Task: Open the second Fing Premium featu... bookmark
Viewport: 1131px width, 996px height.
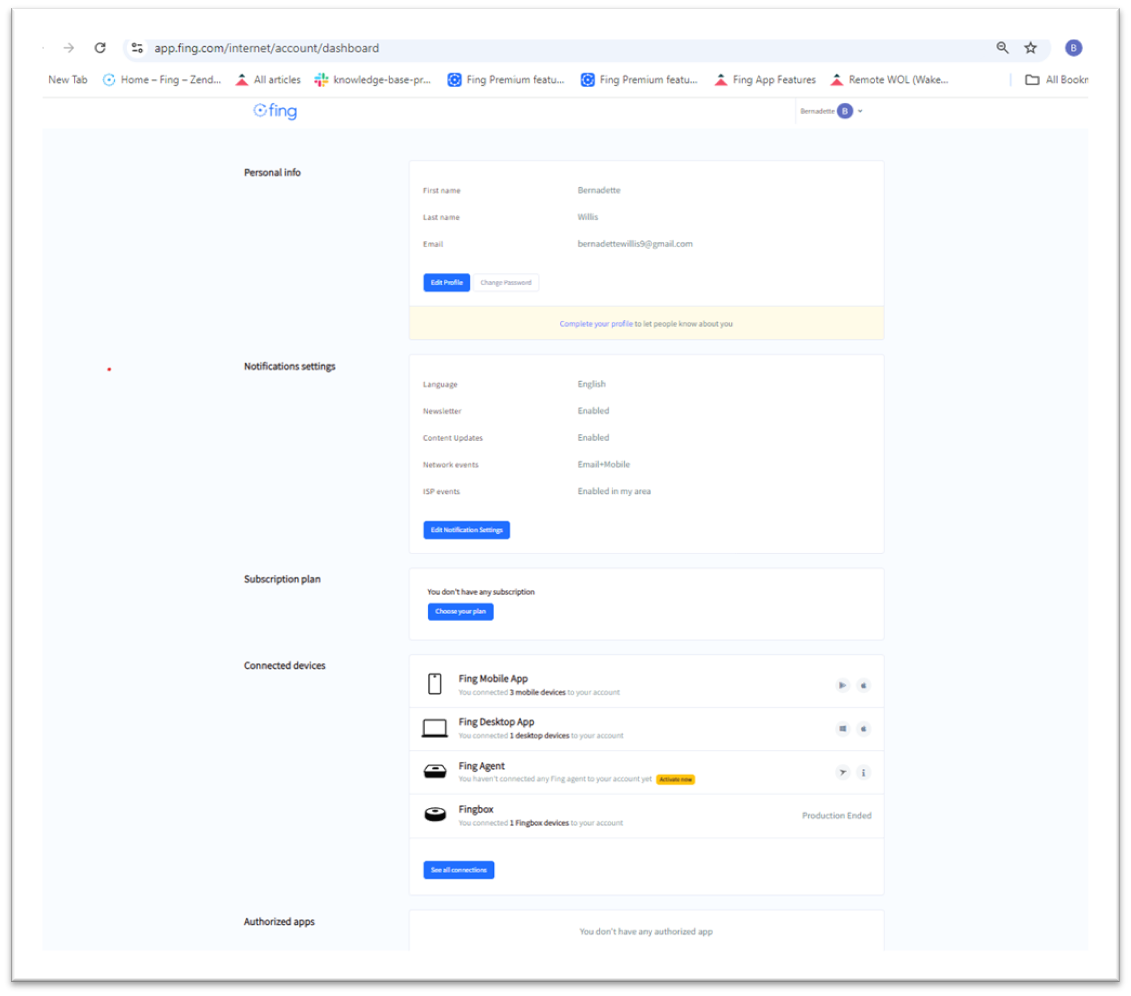Action: coord(639,79)
